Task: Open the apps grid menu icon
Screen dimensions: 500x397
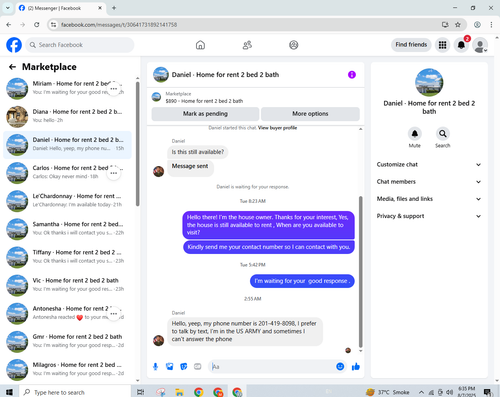Action: (442, 45)
